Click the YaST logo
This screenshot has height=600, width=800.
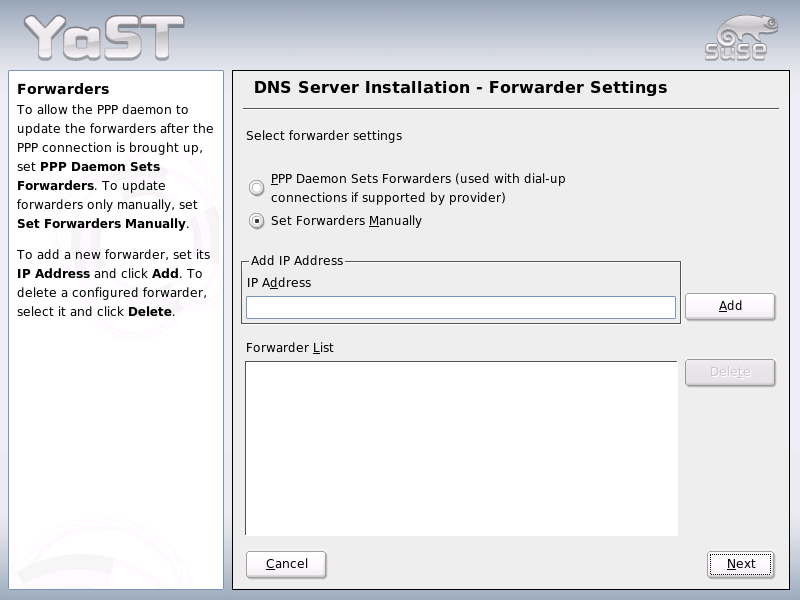pyautogui.click(x=104, y=37)
